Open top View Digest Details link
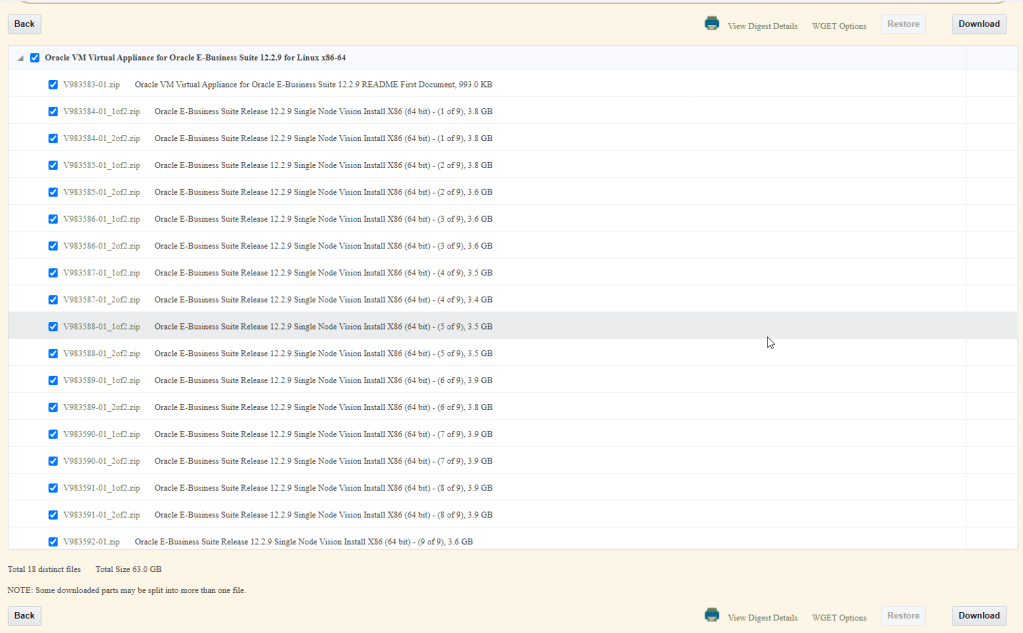Screen dimensions: 1023x633 (x=762, y=26)
